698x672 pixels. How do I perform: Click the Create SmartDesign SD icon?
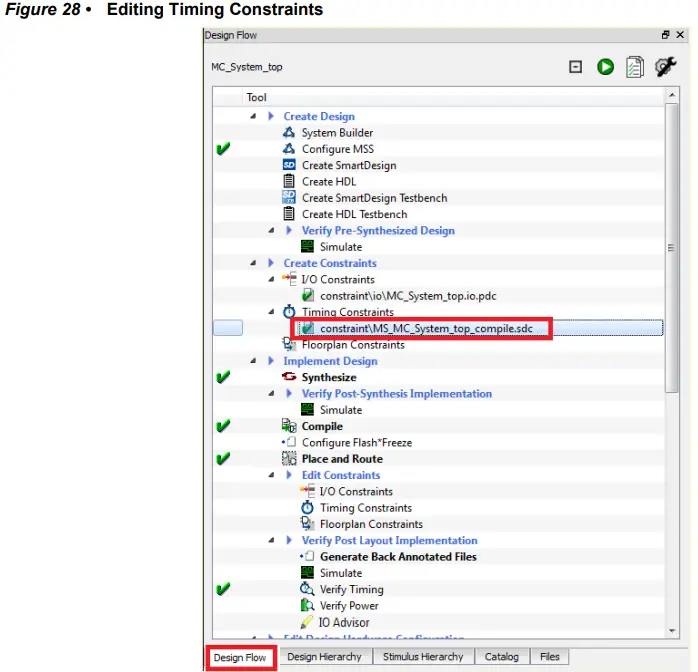click(289, 165)
